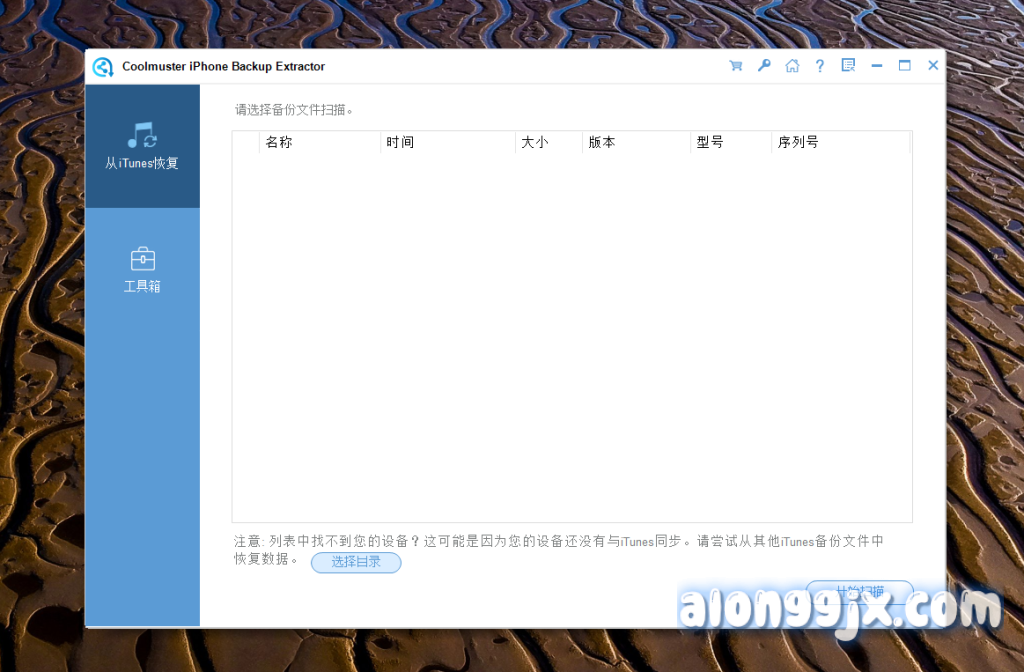Click the feedback form icon in title bar
Viewport: 1024px width, 672px height.
(x=848, y=66)
